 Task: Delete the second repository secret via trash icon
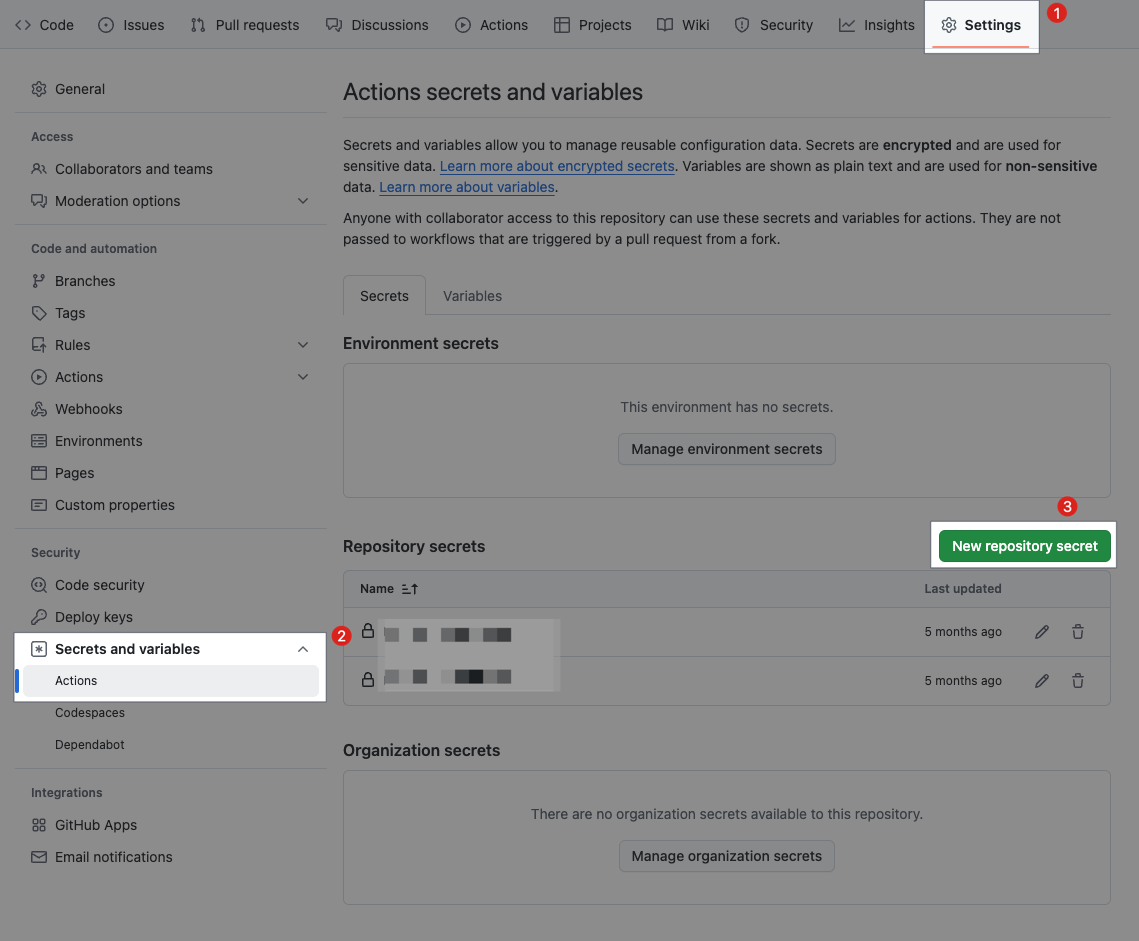(1077, 681)
